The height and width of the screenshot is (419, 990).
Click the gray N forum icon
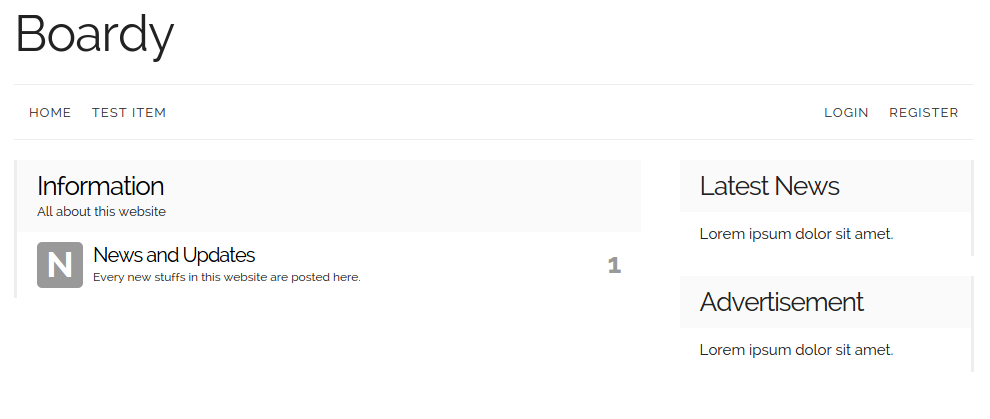pyautogui.click(x=60, y=265)
